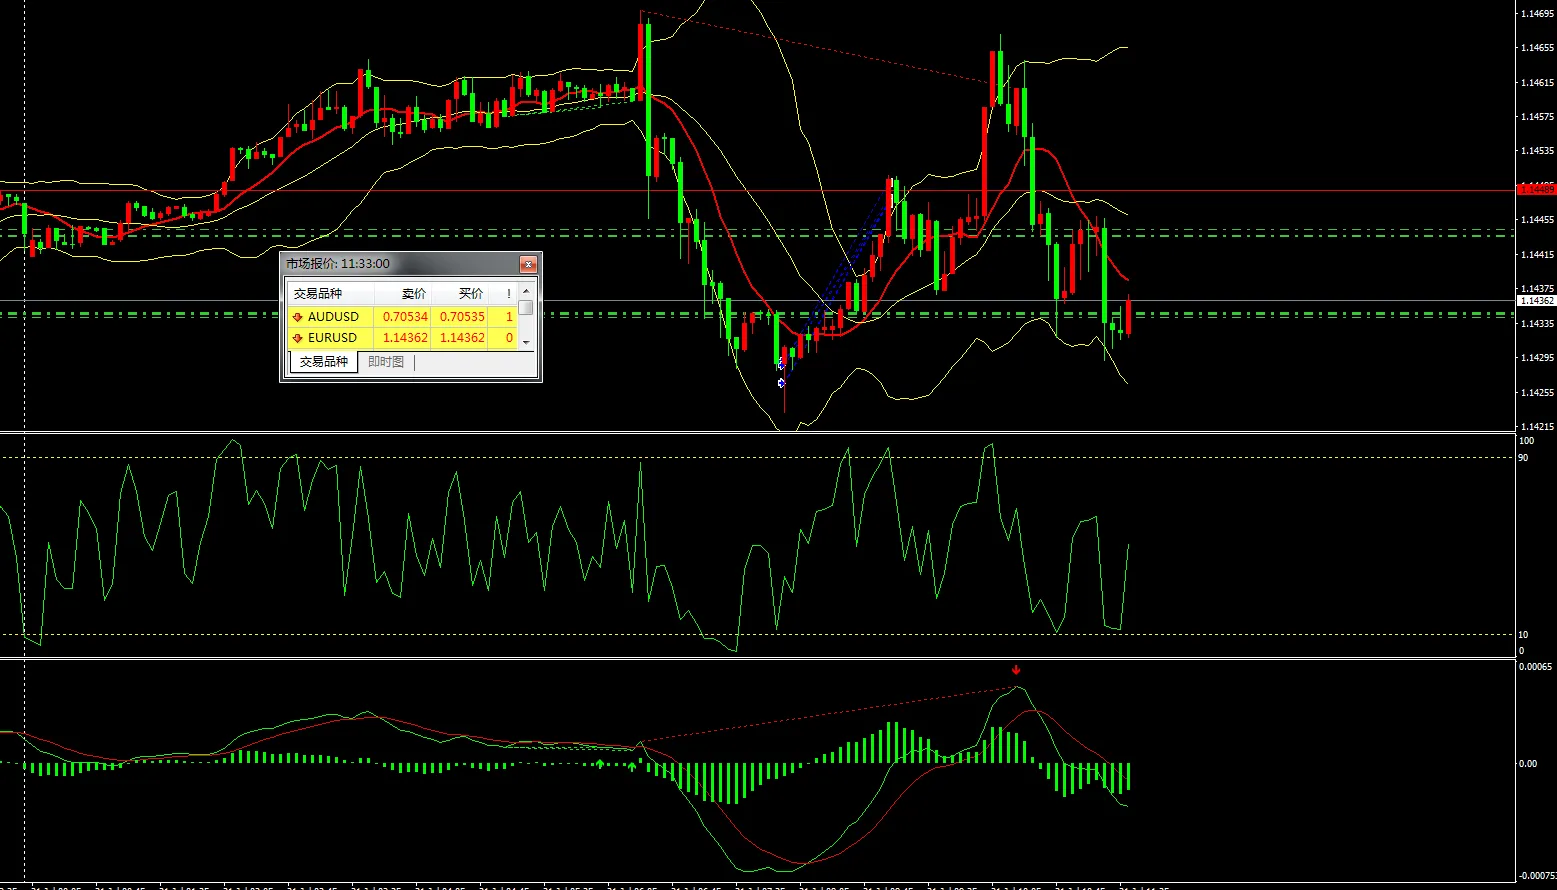Click the red sell-signal arrow above MACD peak
The height and width of the screenshot is (890, 1557).
(x=1016, y=670)
